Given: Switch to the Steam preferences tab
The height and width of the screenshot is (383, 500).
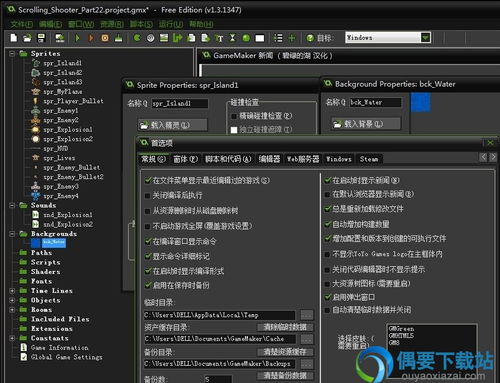Looking at the screenshot, I should [x=369, y=159].
